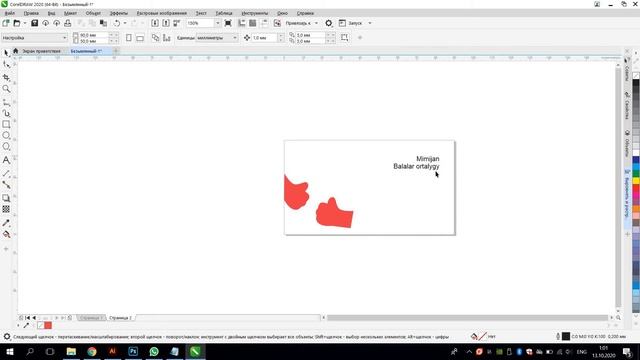Click the New document icon

6,23
